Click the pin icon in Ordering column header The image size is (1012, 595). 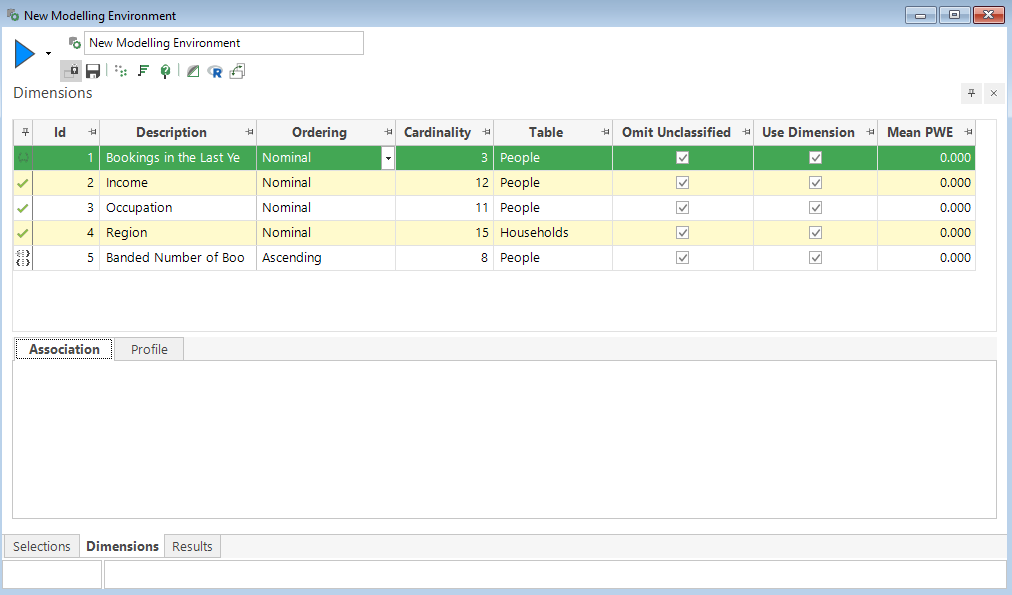click(x=389, y=132)
